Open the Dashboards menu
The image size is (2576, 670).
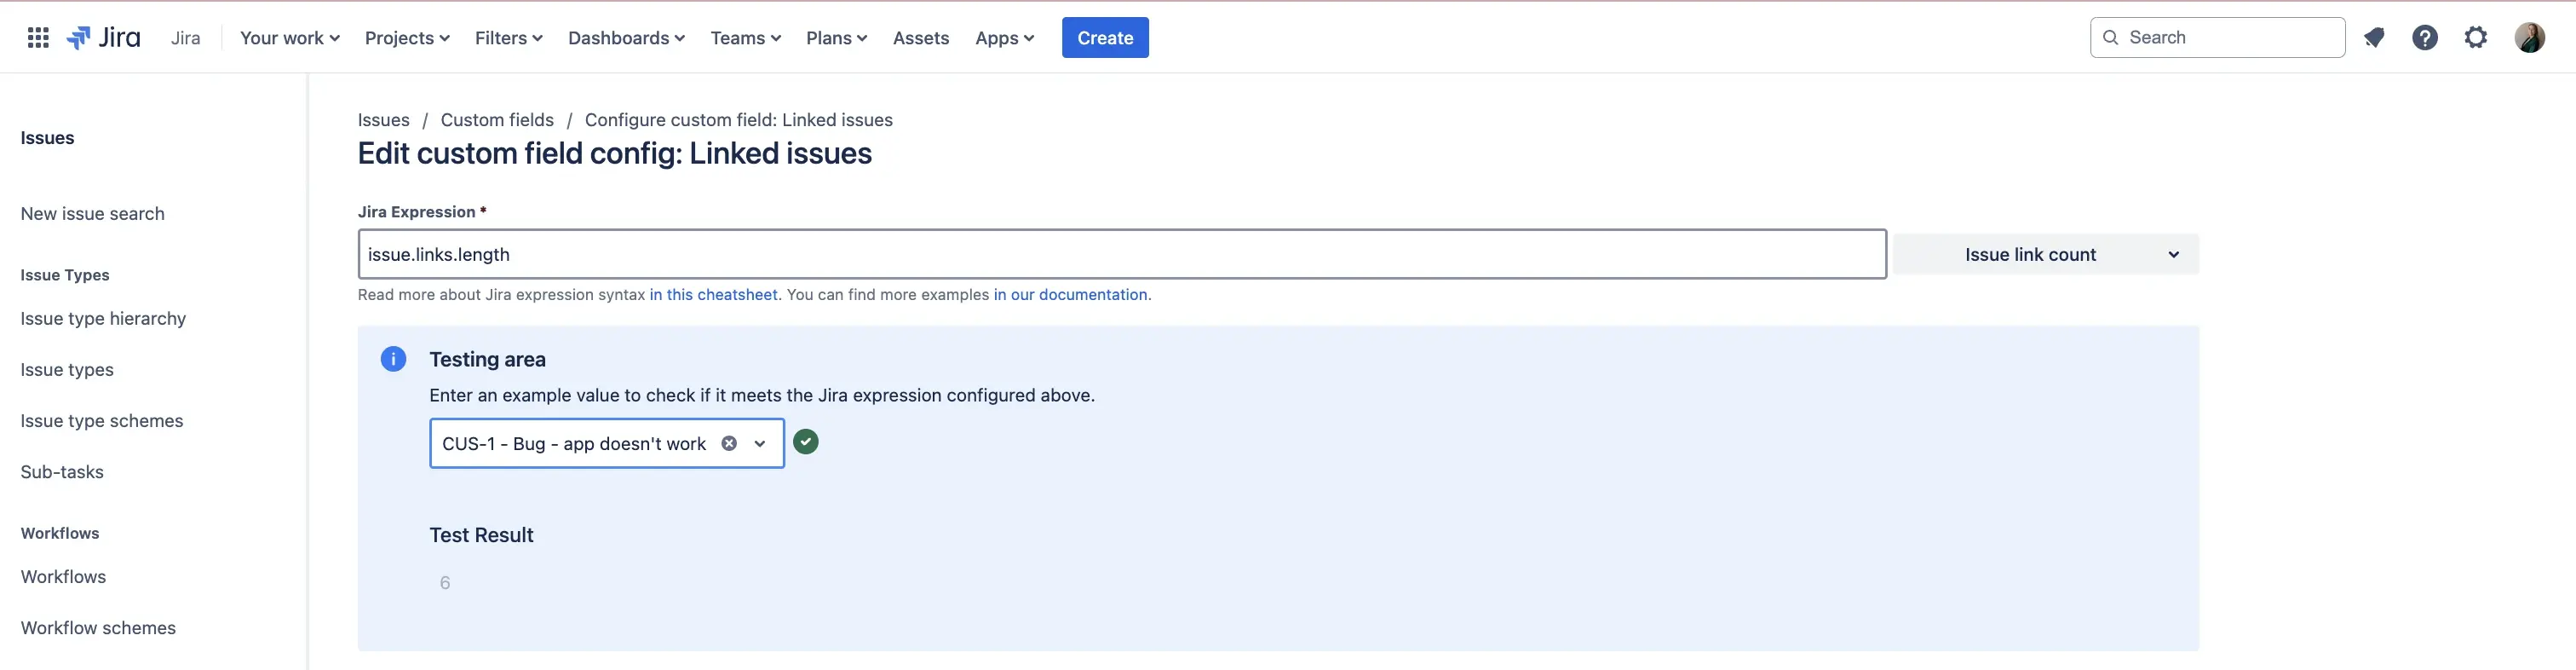point(626,37)
